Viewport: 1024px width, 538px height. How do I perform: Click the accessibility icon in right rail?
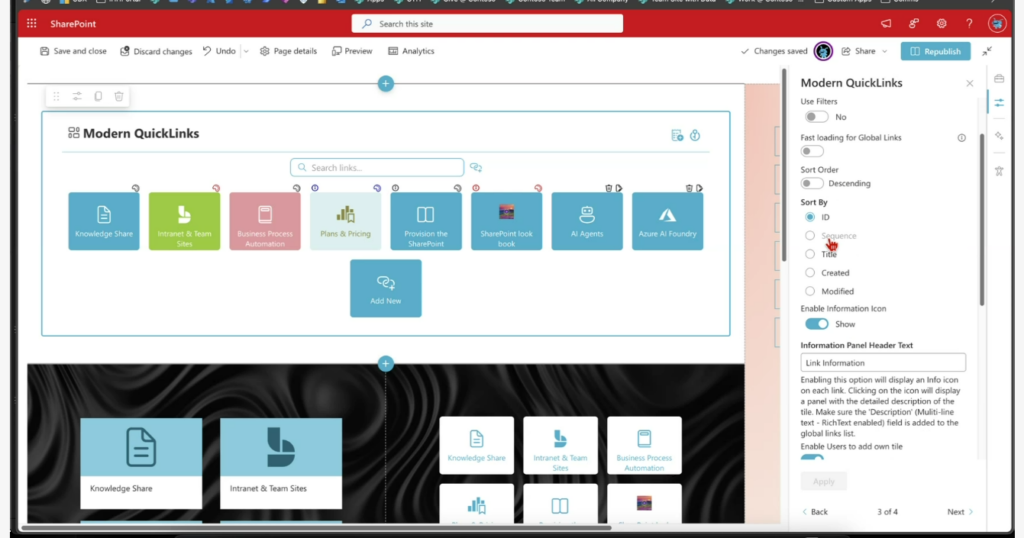click(x=999, y=171)
